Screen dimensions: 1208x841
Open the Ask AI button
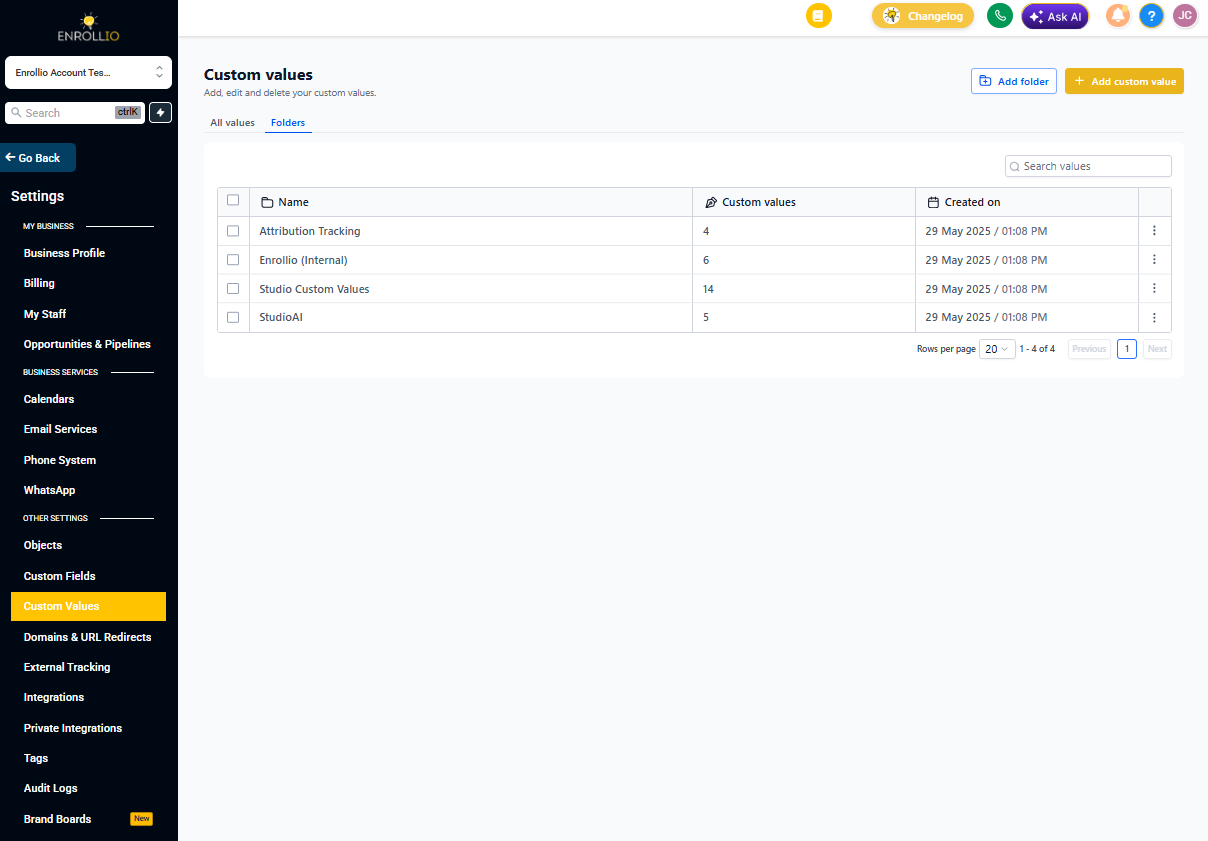pos(1055,16)
